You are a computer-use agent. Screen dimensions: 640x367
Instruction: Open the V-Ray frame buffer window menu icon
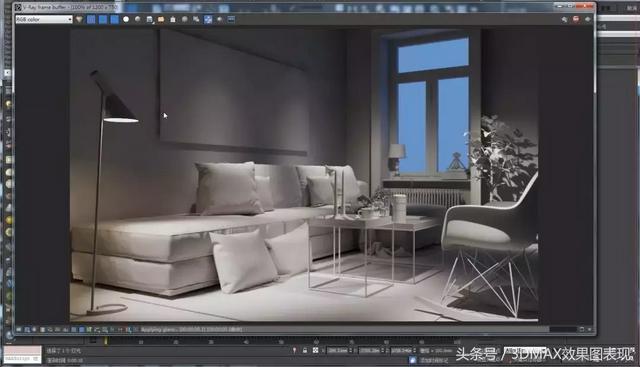pyautogui.click(x=18, y=7)
